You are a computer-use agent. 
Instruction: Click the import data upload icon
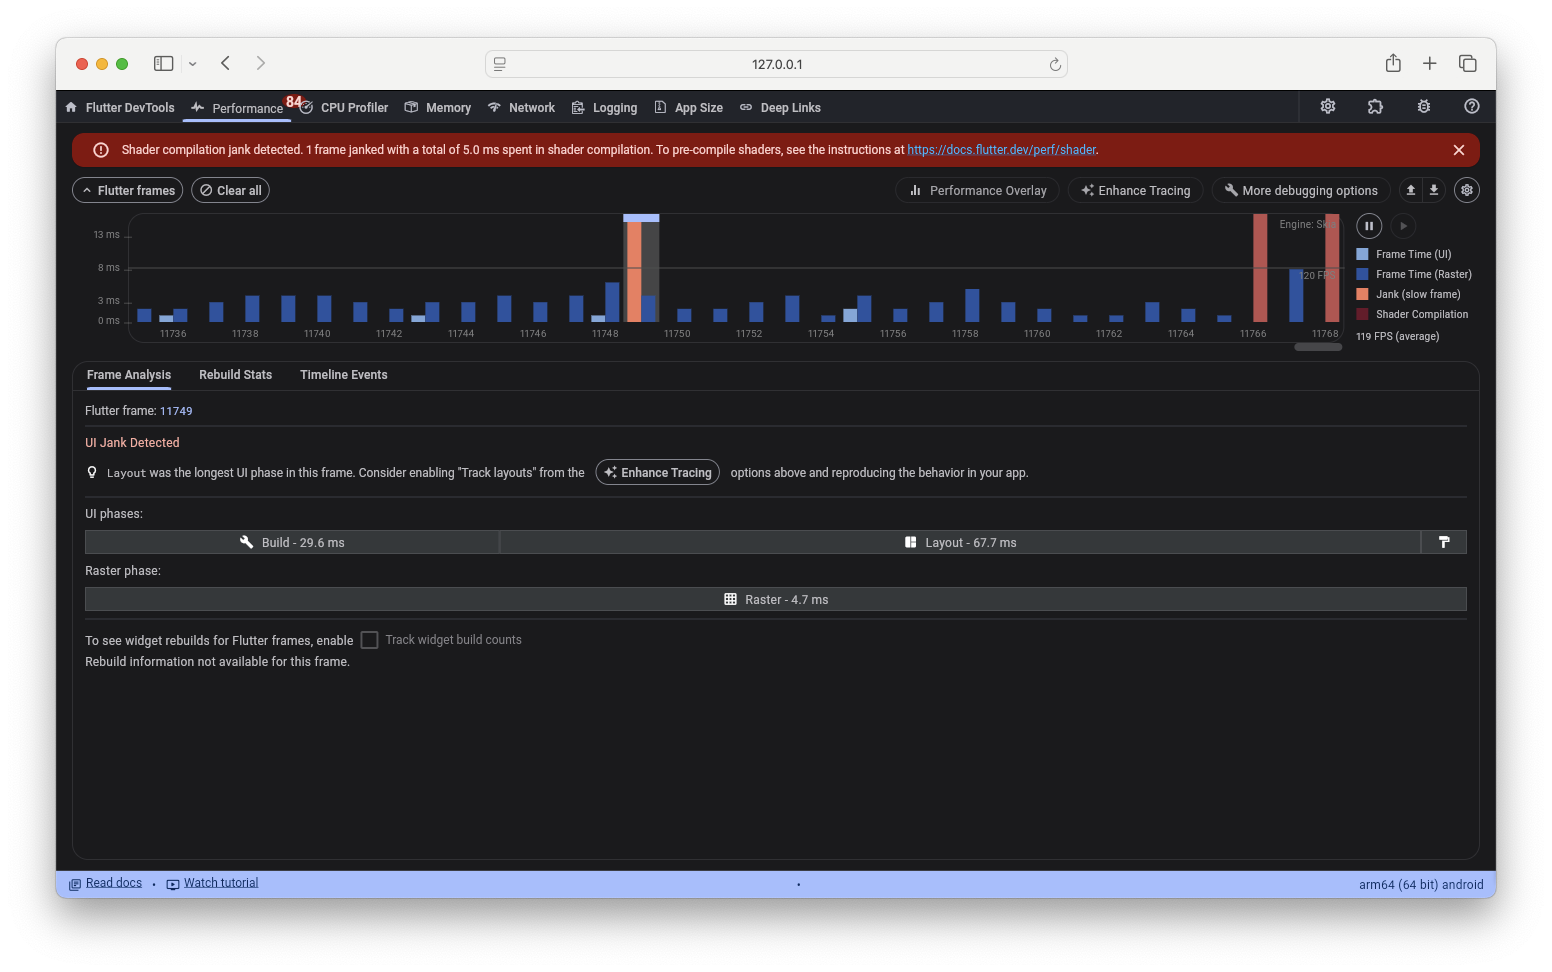point(1411,190)
